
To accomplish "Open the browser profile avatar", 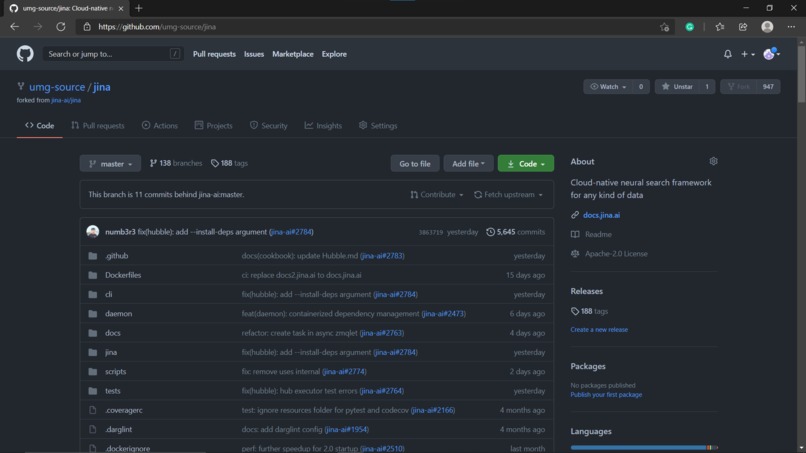I will pyautogui.click(x=767, y=27).
